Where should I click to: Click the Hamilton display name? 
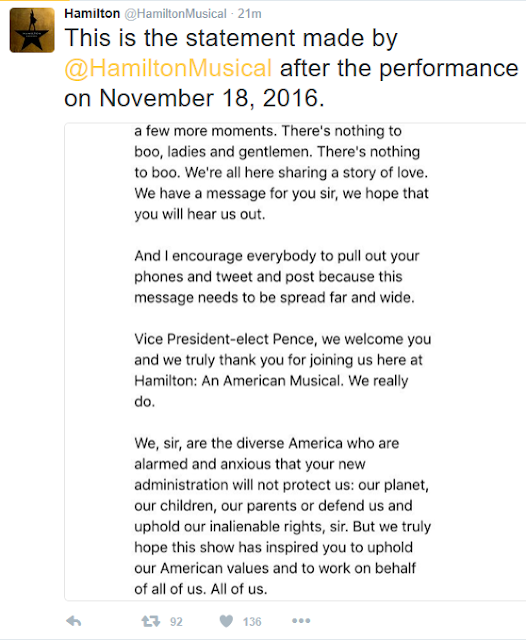pos(92,13)
